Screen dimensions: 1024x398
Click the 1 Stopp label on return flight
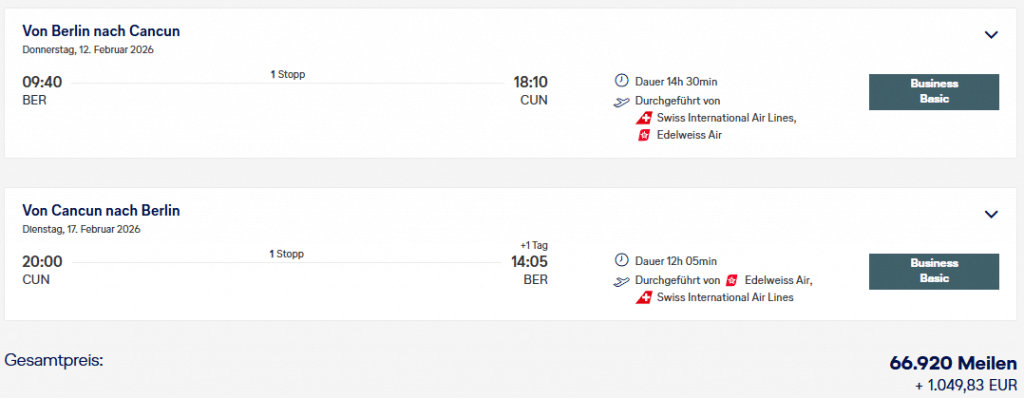[x=288, y=254]
